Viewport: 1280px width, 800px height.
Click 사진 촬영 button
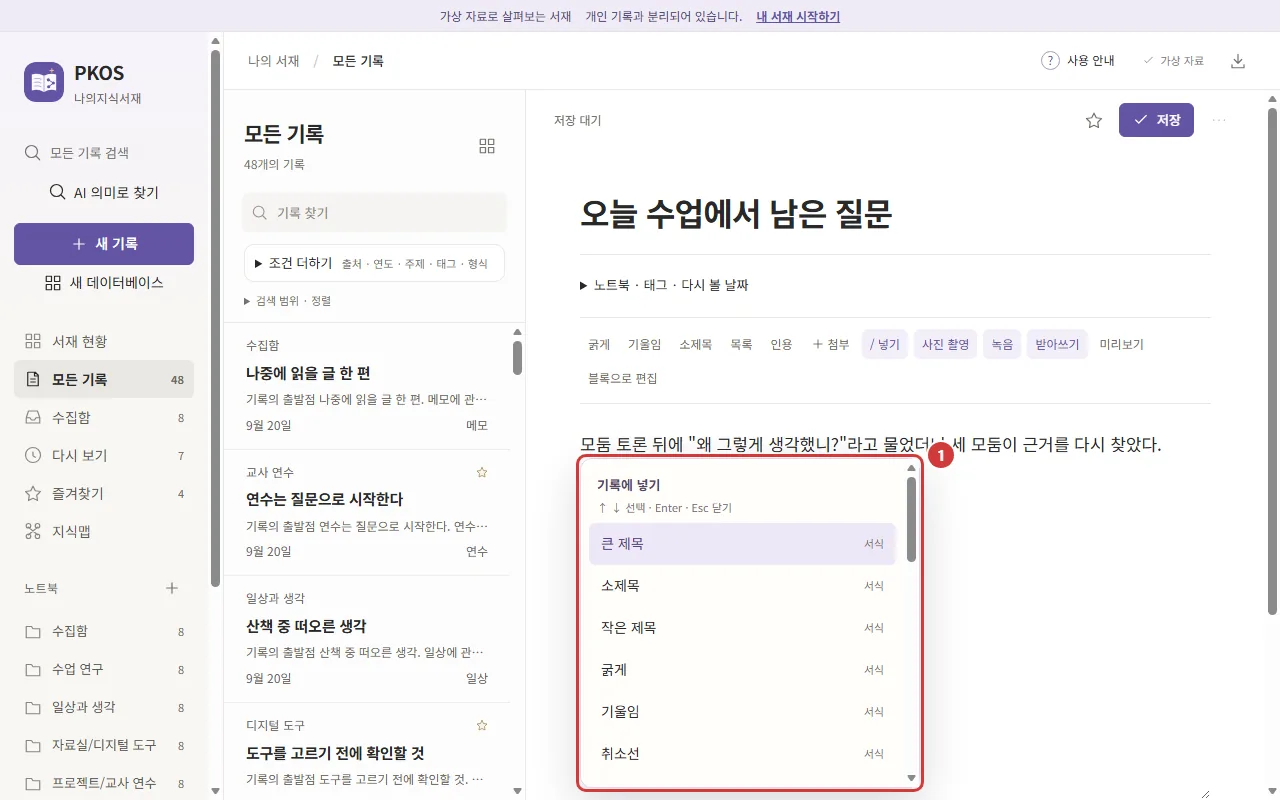coord(945,344)
